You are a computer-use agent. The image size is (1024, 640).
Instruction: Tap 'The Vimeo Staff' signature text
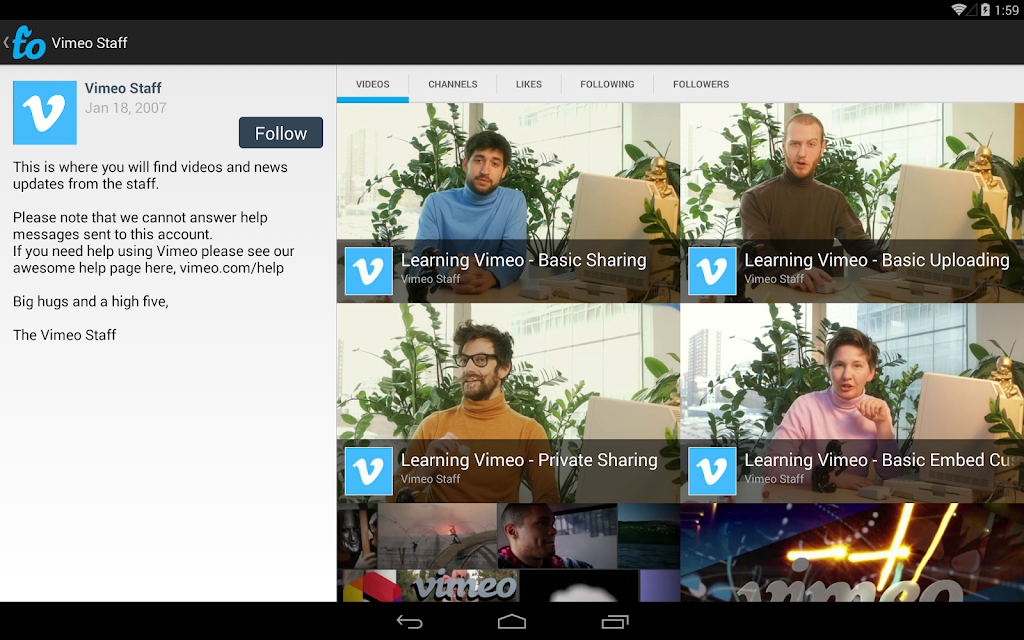click(65, 335)
